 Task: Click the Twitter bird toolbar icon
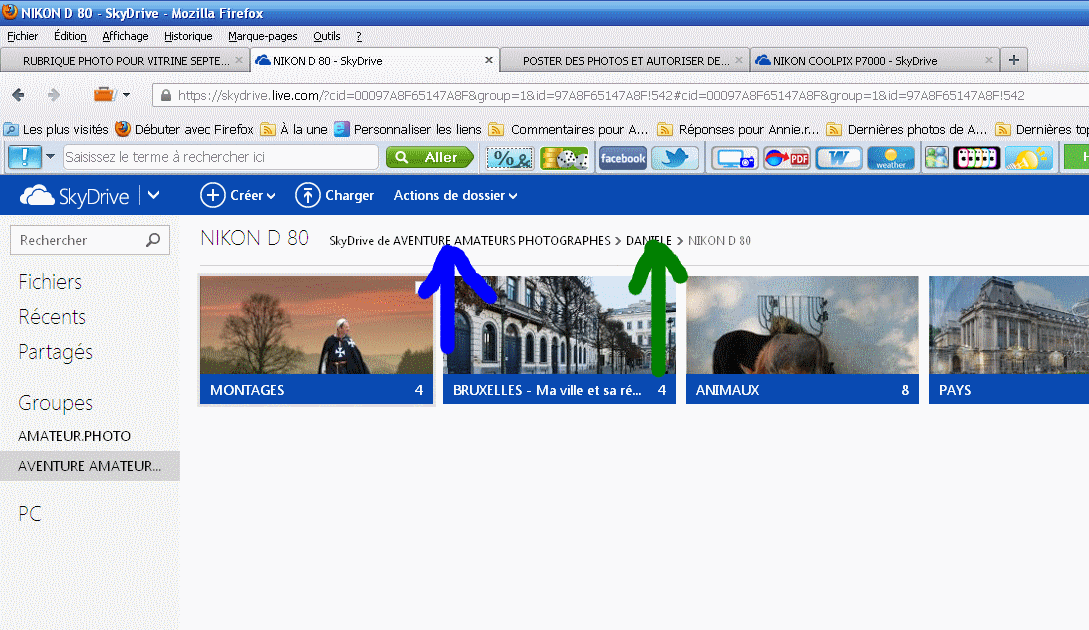click(675, 158)
